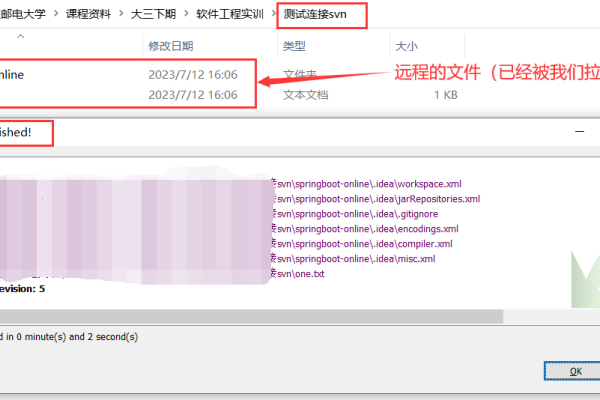Open the 软件工程实训 breadcrumb folder
This screenshot has height=400, width=600.
[230, 14]
